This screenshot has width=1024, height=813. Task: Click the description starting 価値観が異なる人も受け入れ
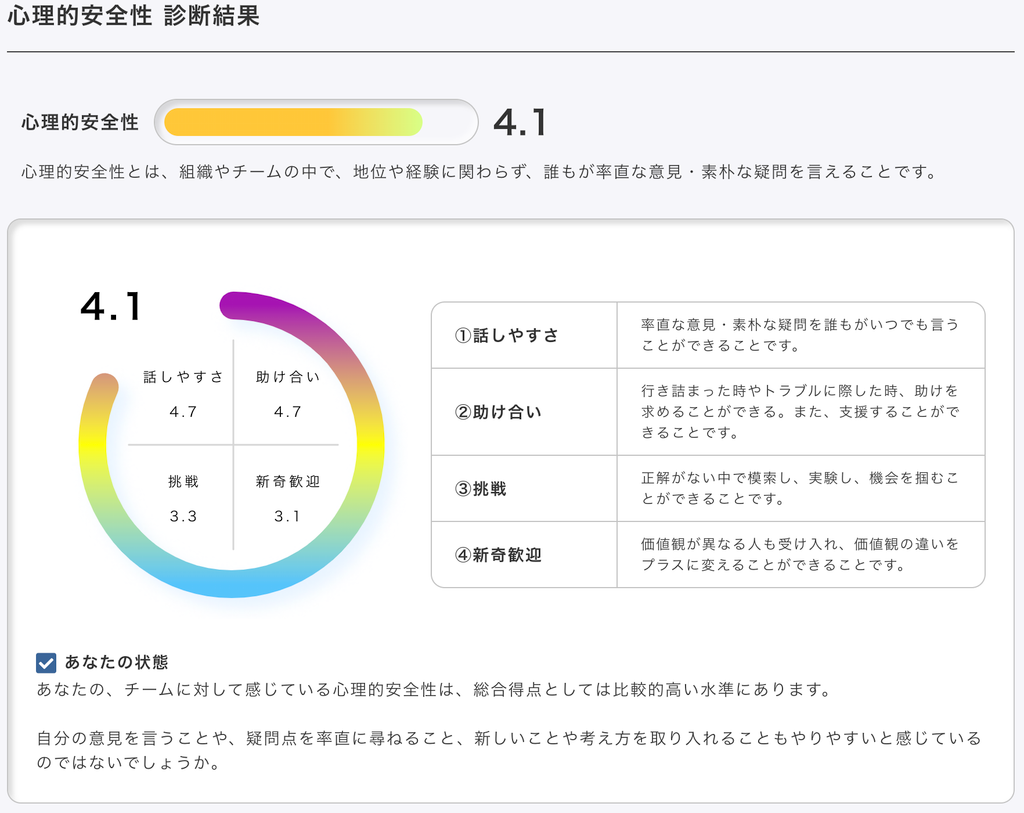tap(800, 554)
